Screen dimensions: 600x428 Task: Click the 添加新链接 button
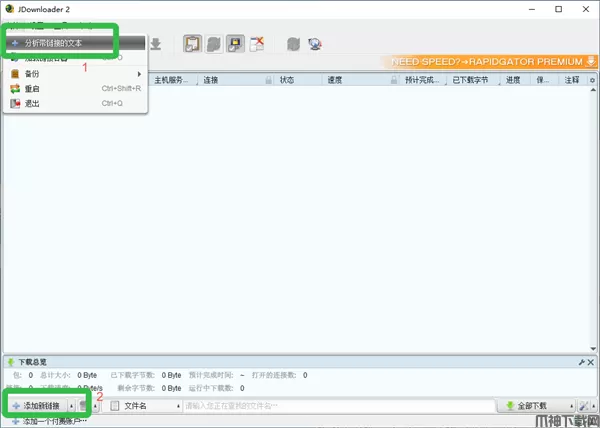click(x=38, y=406)
